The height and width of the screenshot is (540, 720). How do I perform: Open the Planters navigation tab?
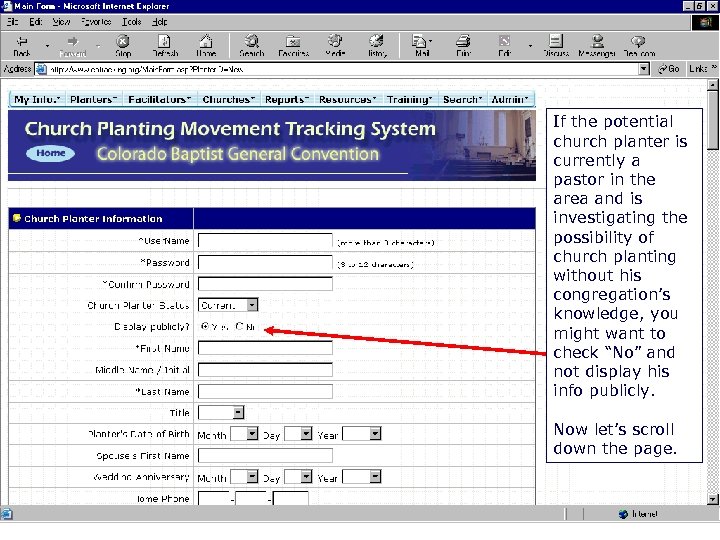click(x=94, y=99)
